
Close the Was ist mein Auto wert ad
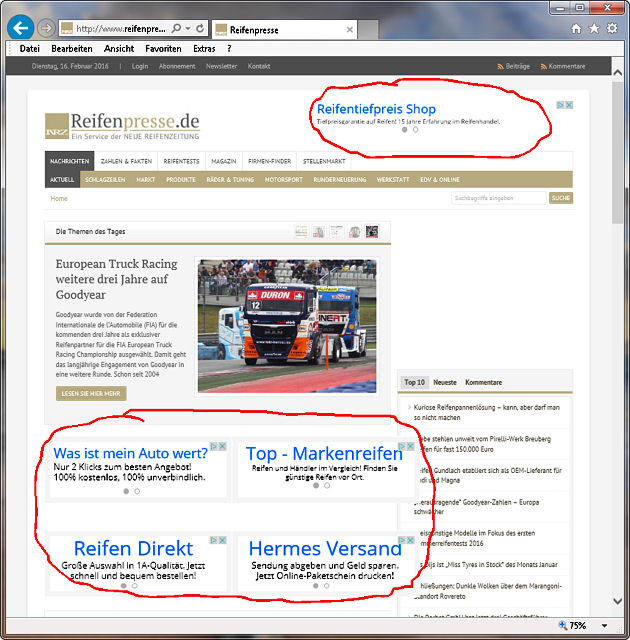[x=222, y=446]
